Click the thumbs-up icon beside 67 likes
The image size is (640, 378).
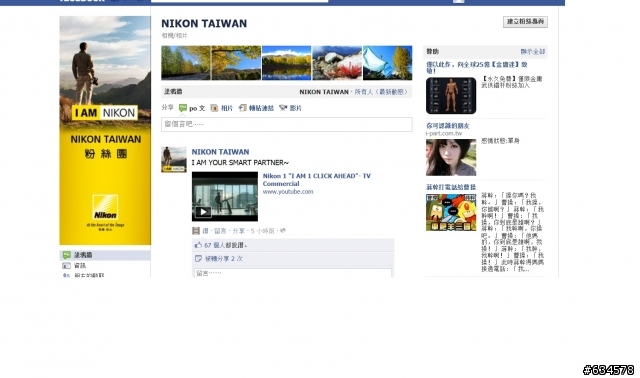pos(198,245)
